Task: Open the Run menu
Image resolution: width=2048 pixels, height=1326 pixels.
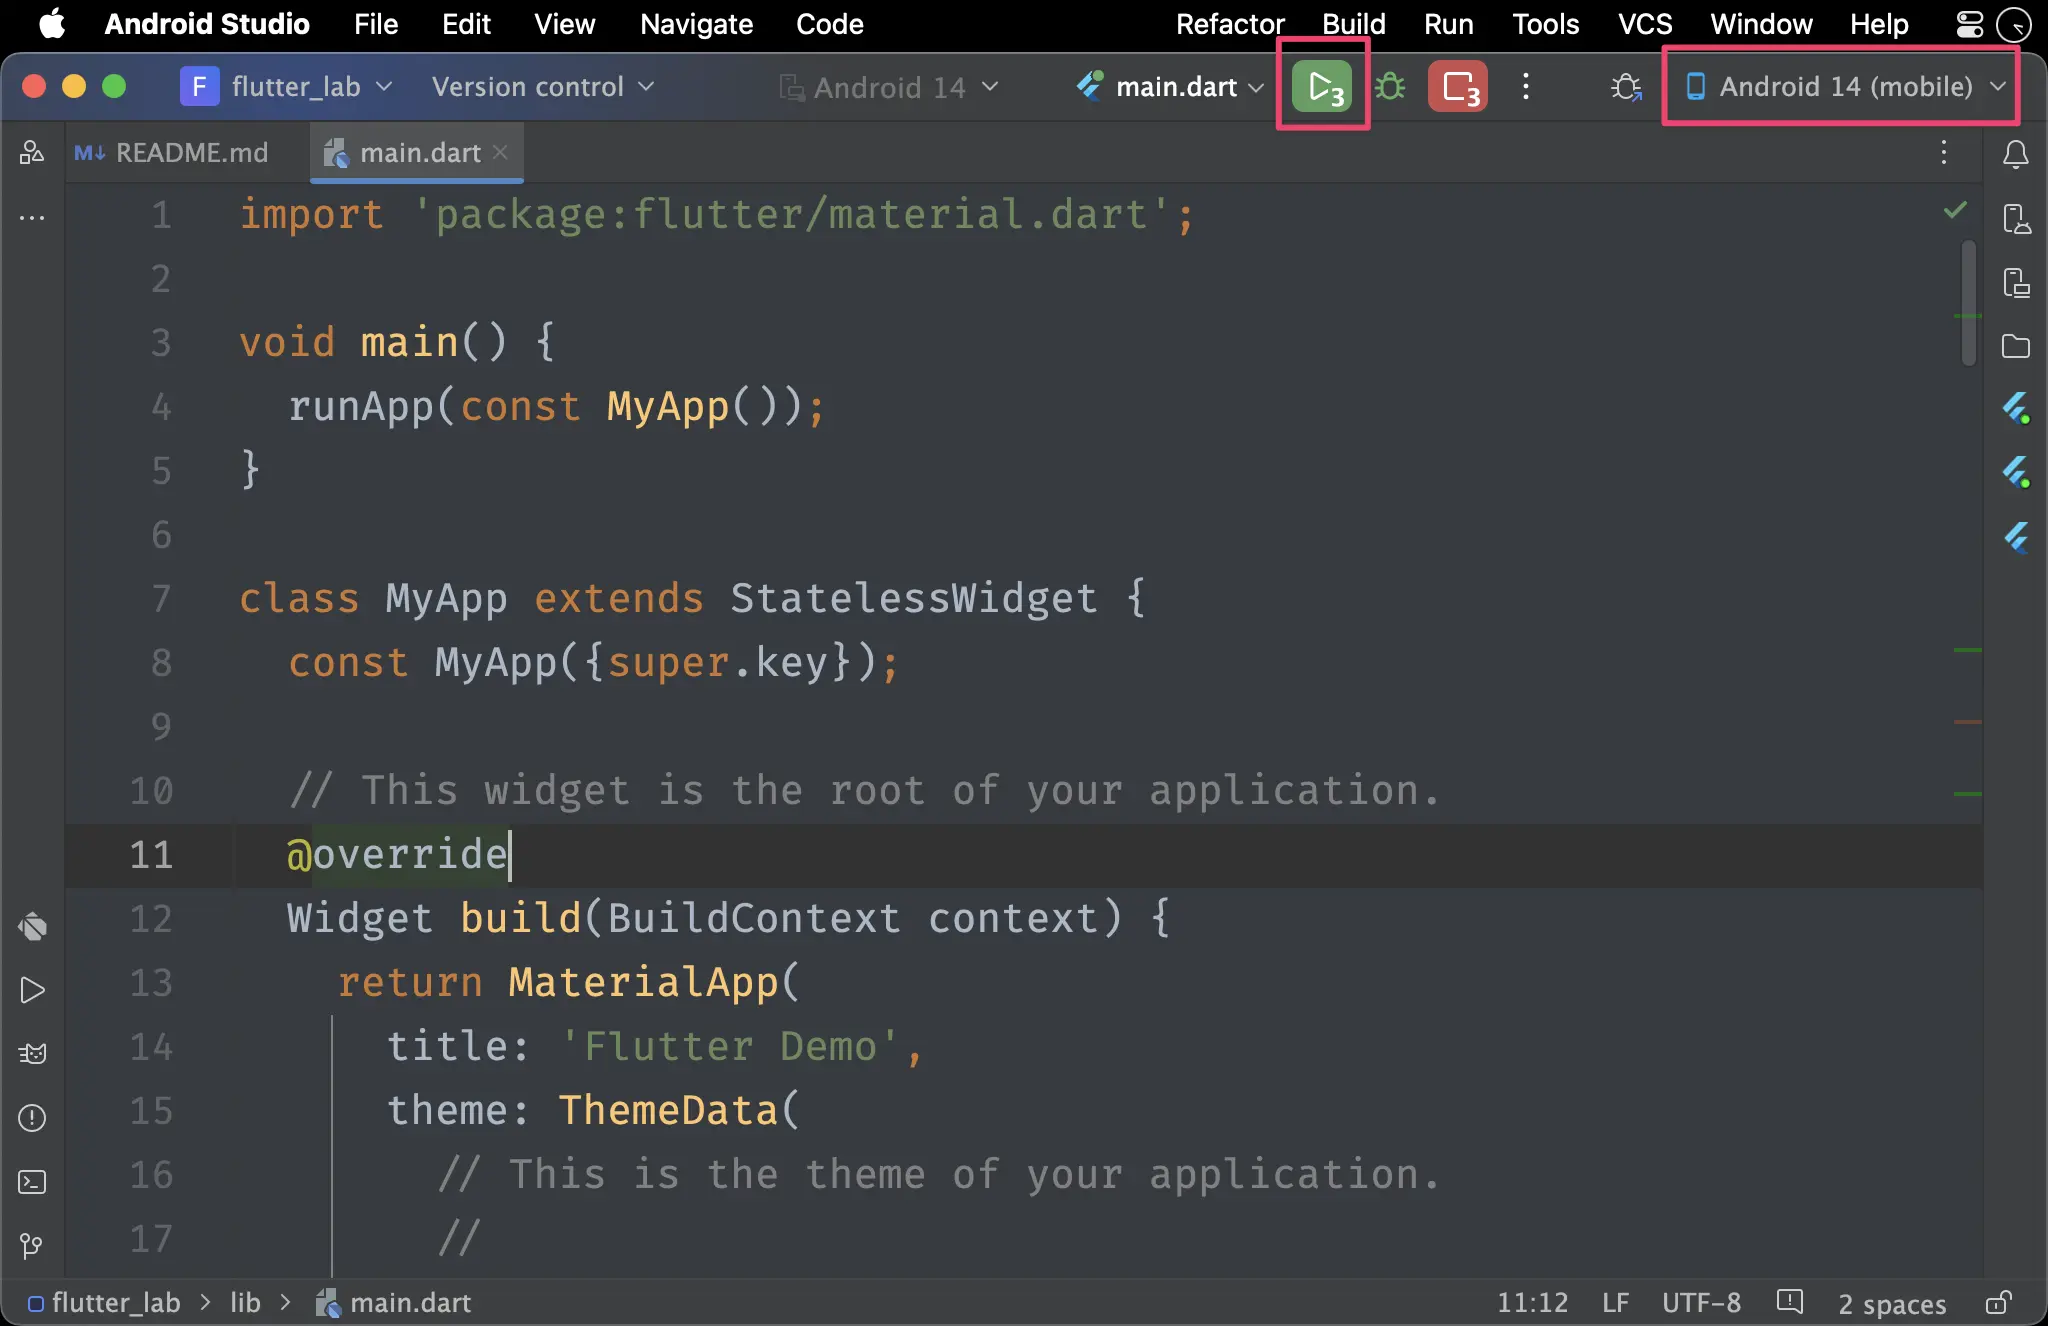Action: coord(1448,24)
